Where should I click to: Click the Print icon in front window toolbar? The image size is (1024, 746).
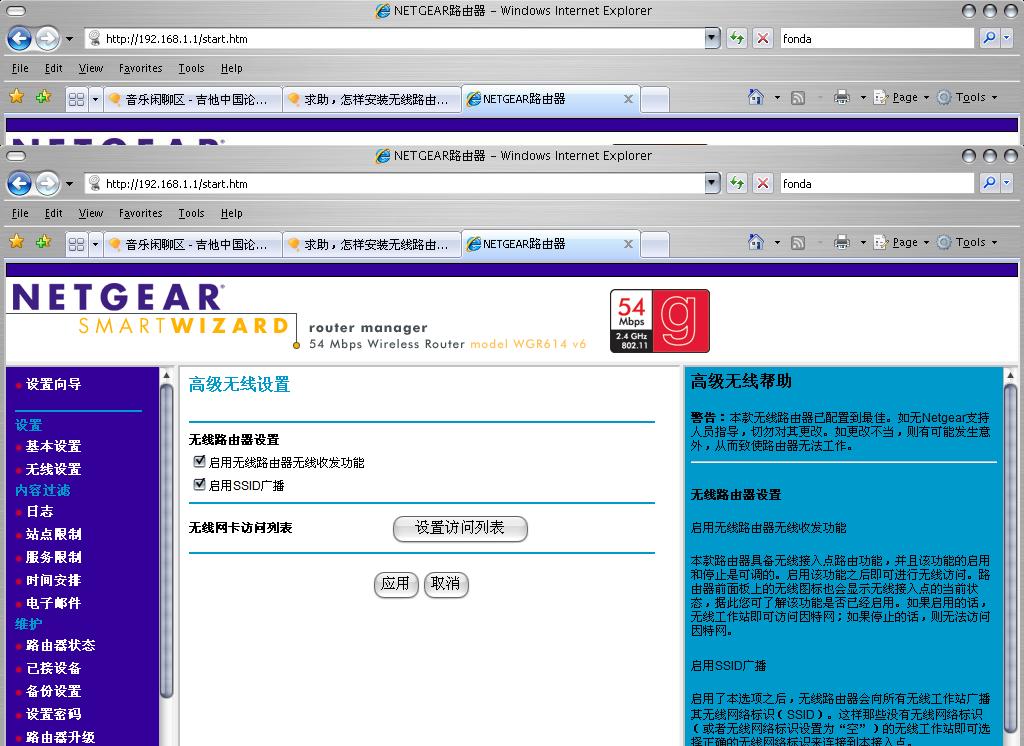[842, 242]
